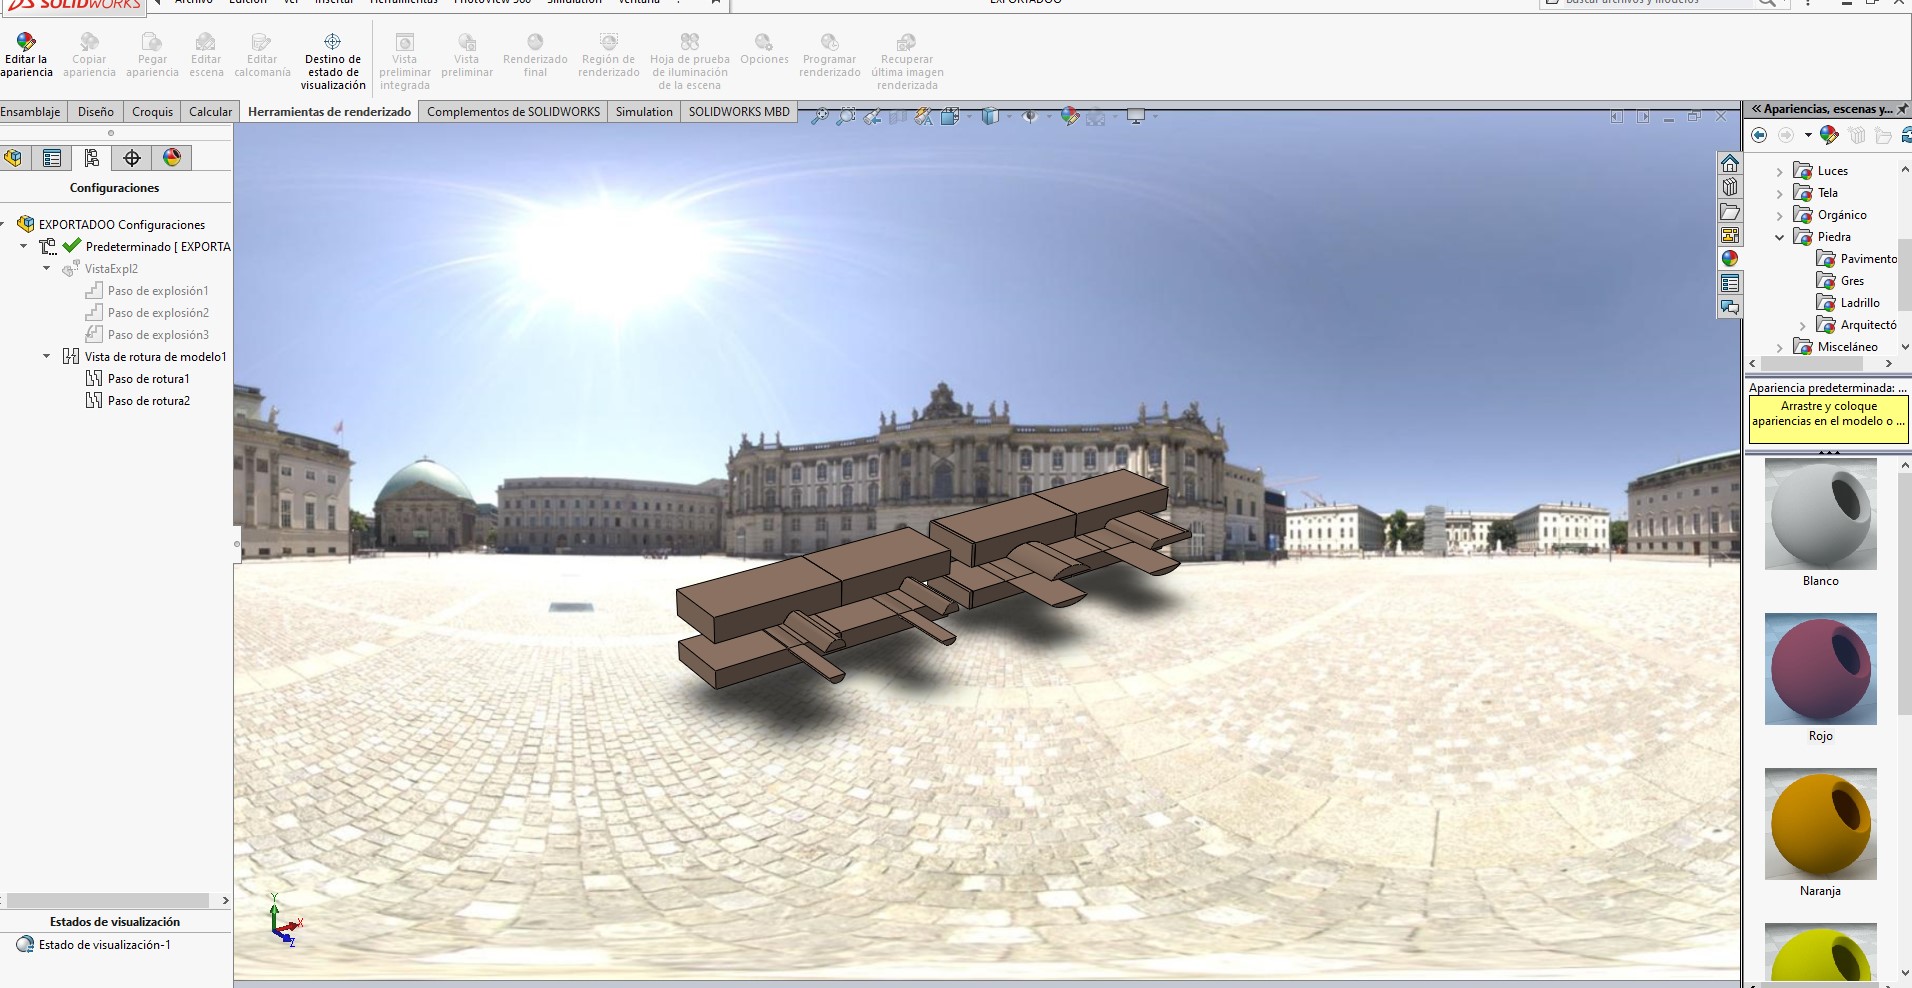
Task: Click scroll down arrow in appearances list
Action: pos(1904,972)
